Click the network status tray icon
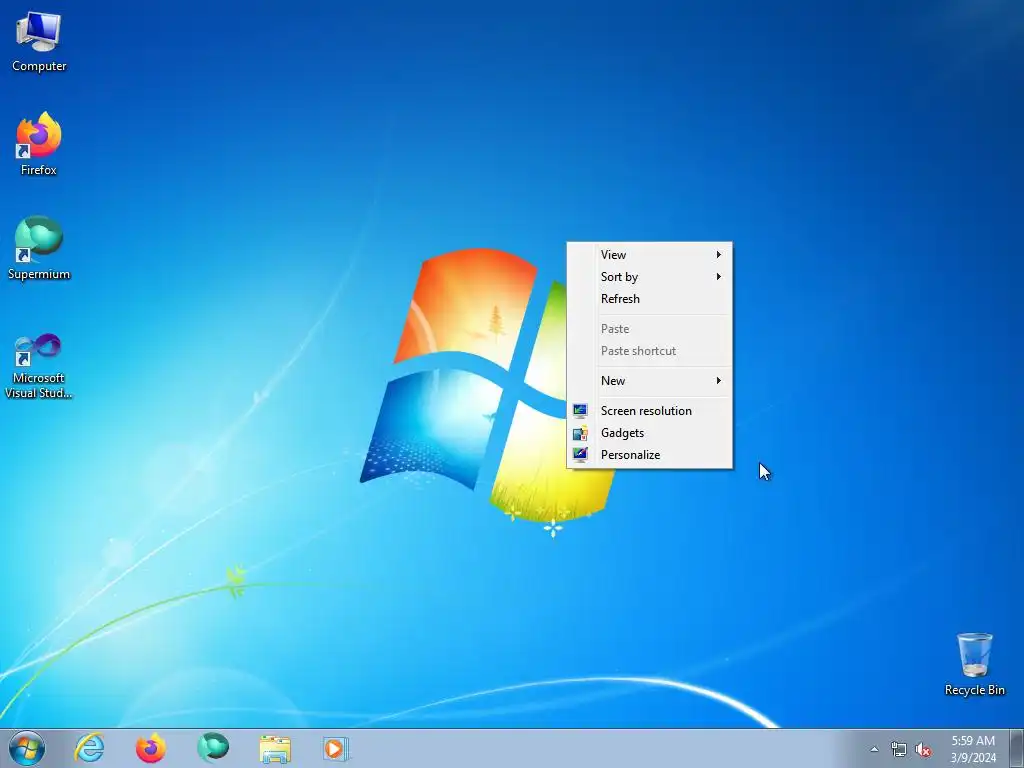Image resolution: width=1024 pixels, height=768 pixels. 899,749
